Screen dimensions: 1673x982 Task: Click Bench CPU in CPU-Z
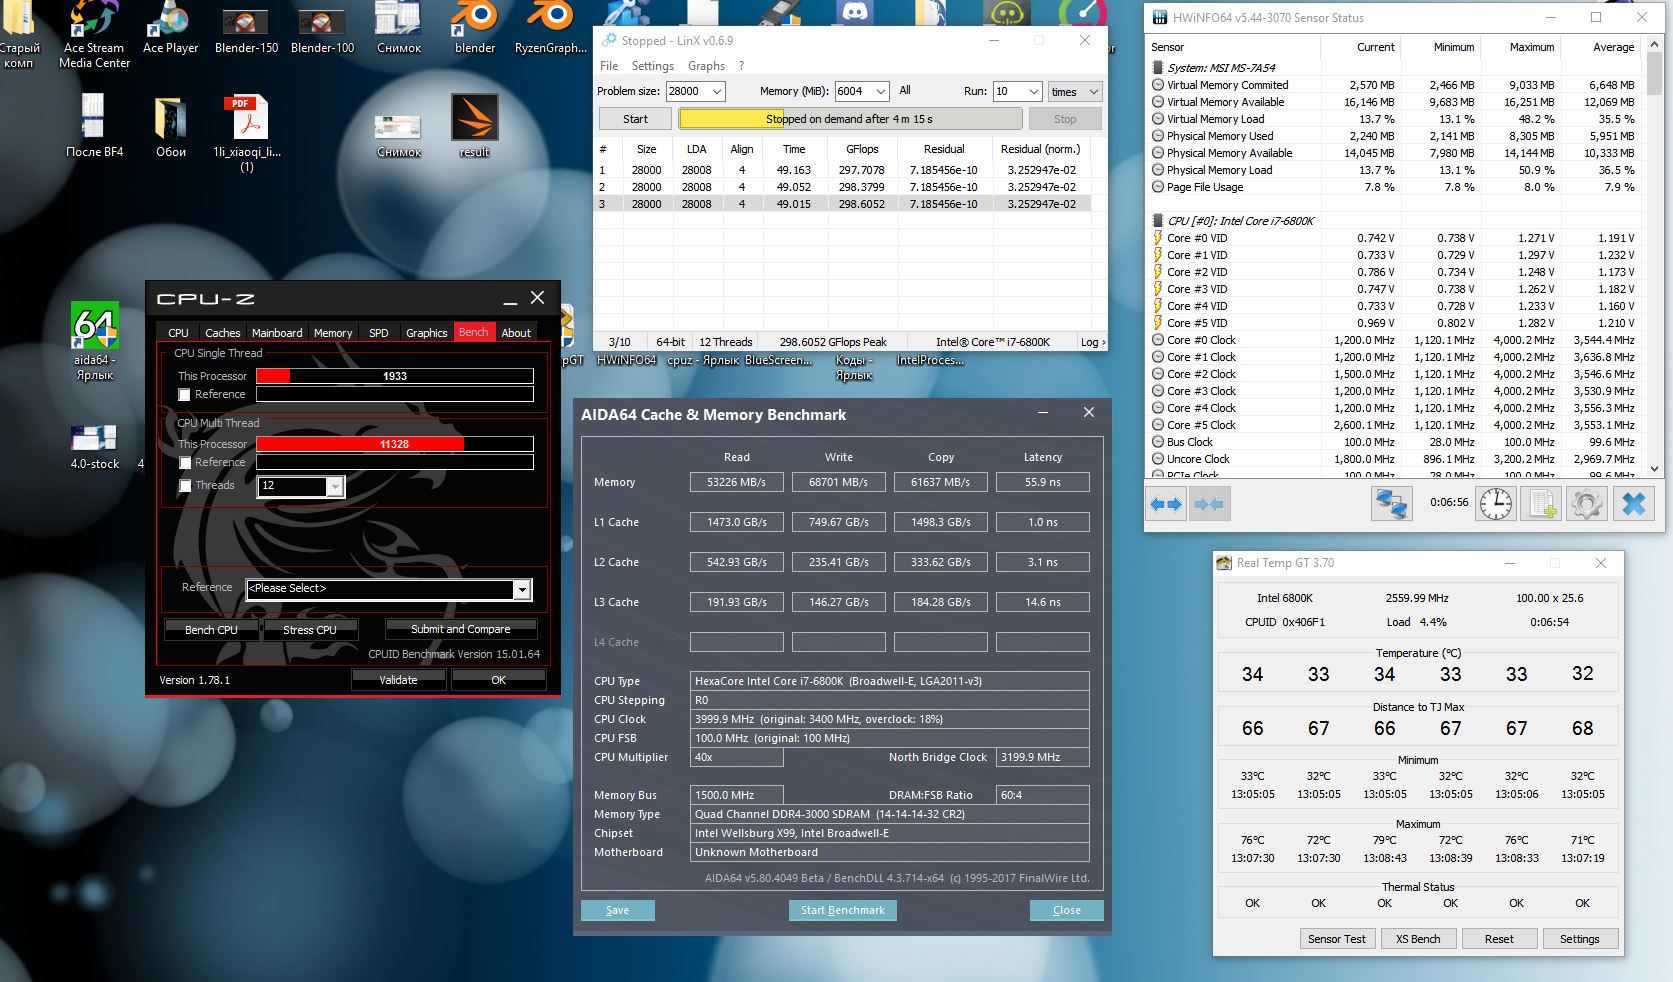tap(211, 630)
